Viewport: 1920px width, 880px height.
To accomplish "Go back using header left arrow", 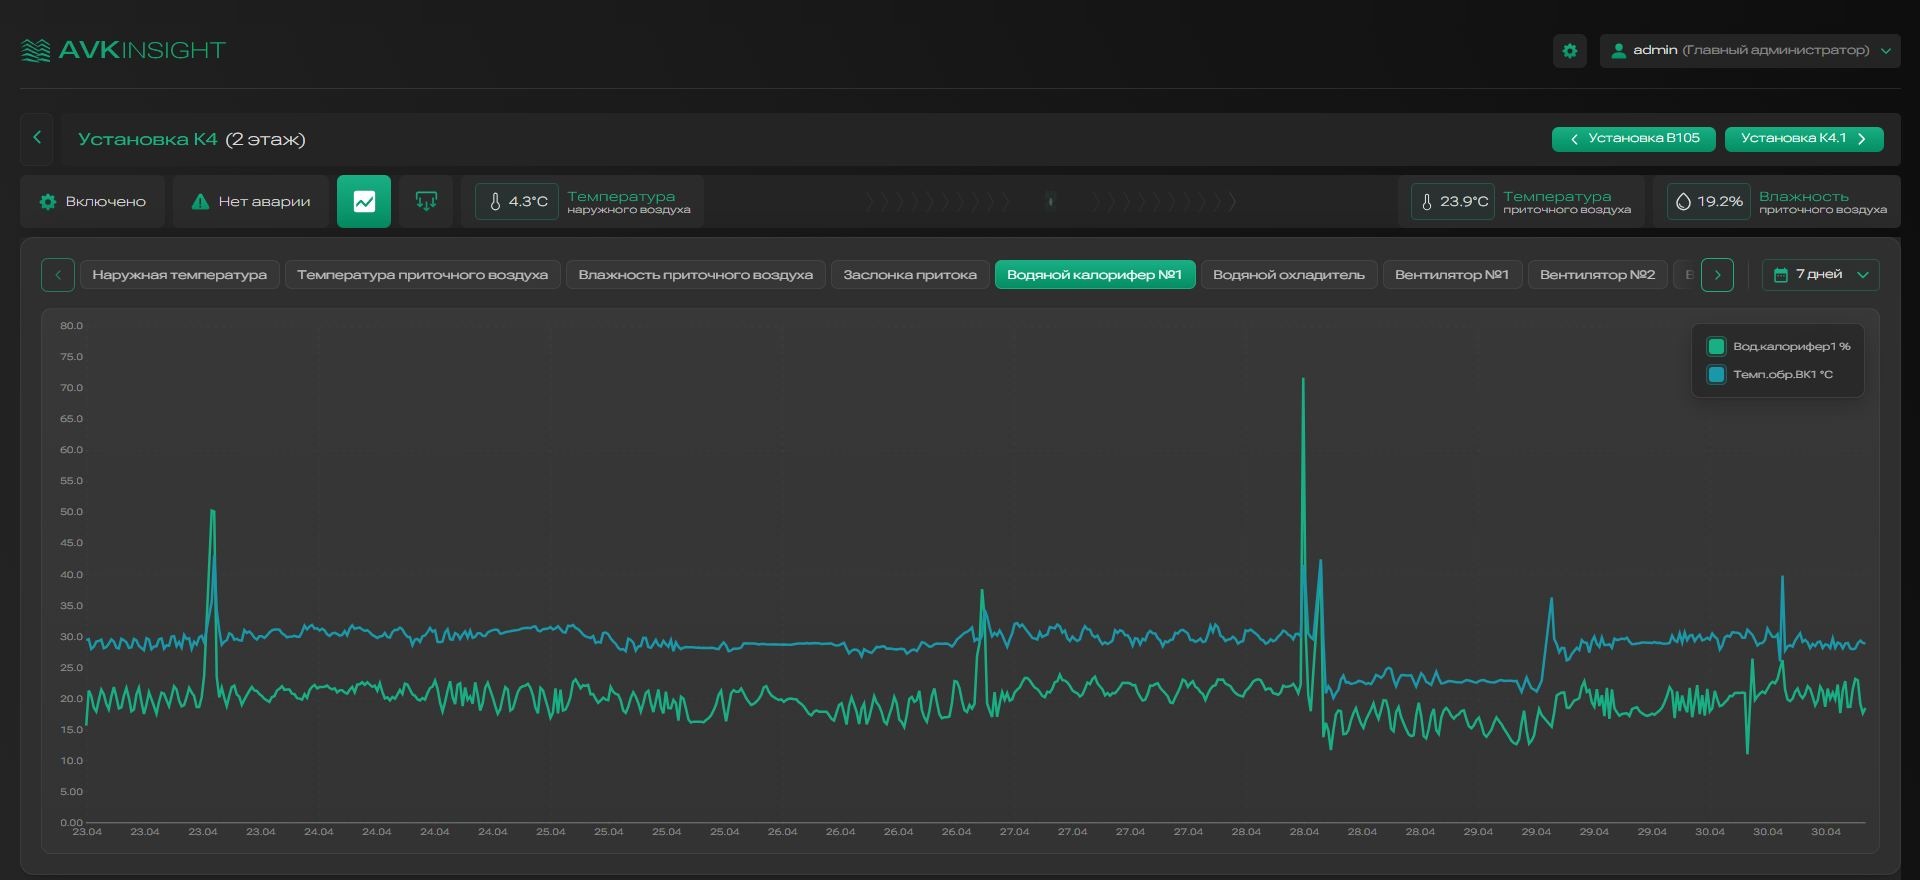I will 37,138.
